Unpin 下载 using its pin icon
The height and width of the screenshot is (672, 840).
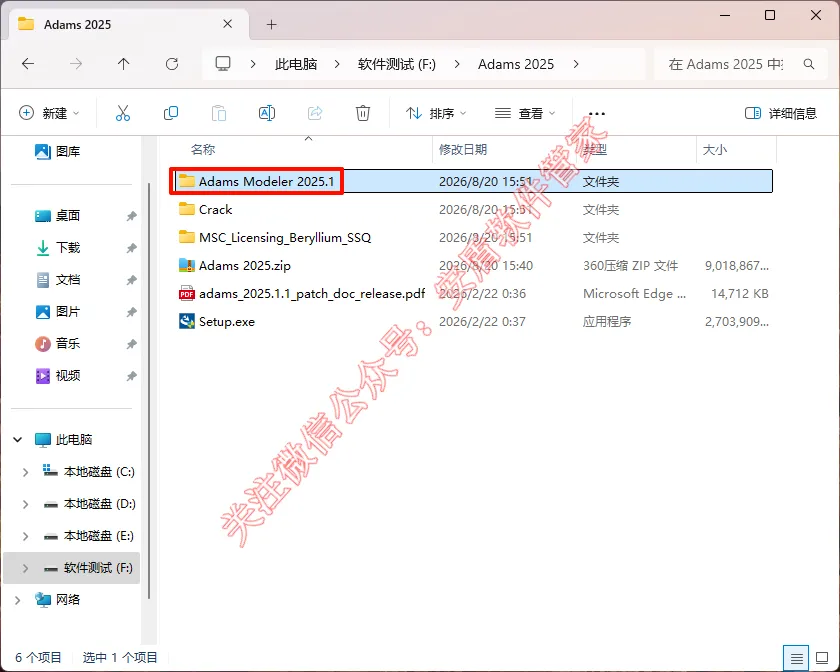click(131, 248)
